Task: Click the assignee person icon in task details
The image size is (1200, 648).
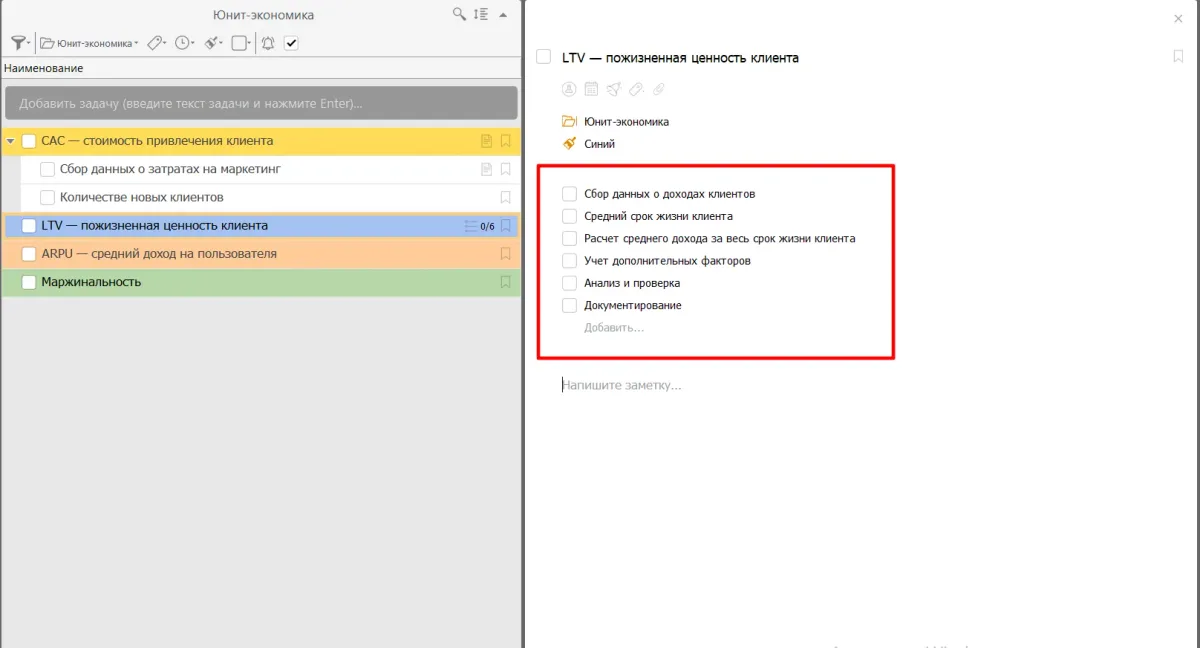Action: (569, 89)
